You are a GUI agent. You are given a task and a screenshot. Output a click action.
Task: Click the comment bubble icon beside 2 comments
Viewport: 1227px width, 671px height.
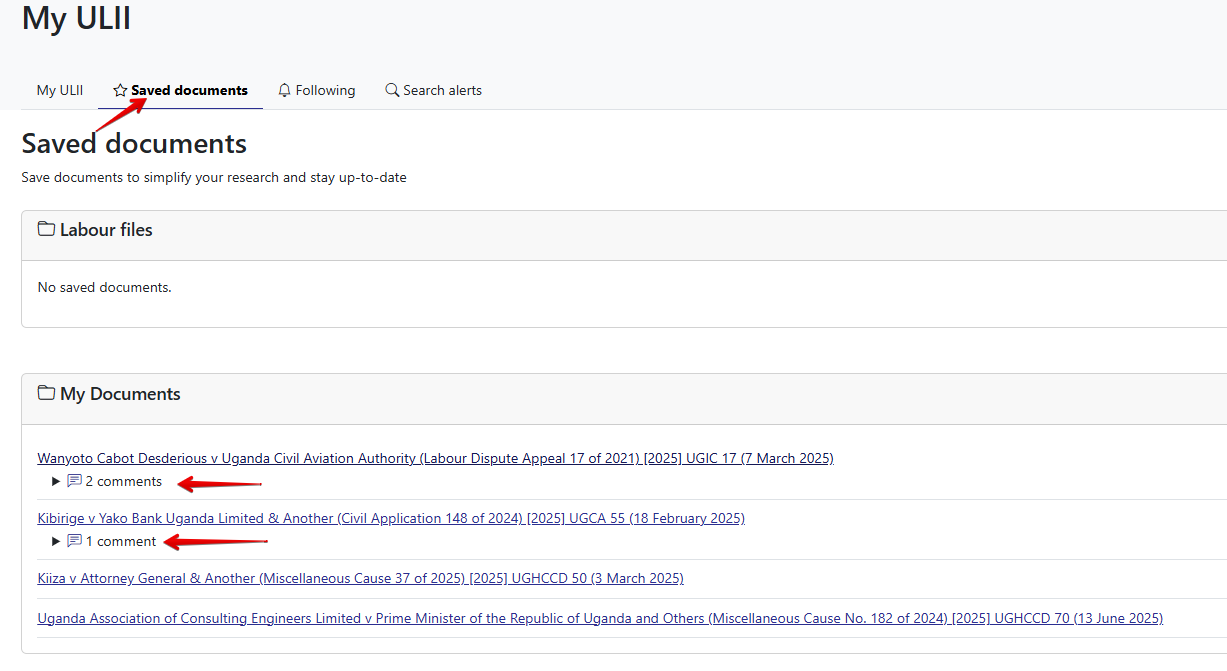[x=74, y=482]
